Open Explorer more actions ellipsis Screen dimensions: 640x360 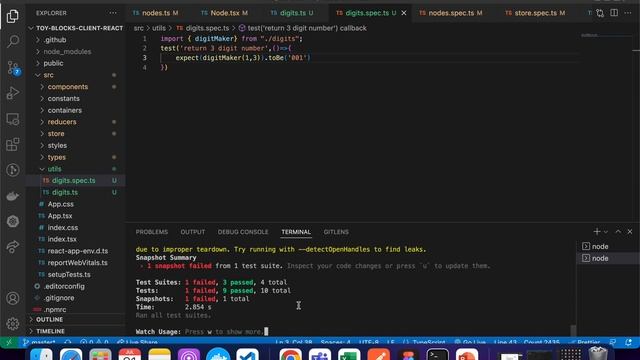pos(113,13)
